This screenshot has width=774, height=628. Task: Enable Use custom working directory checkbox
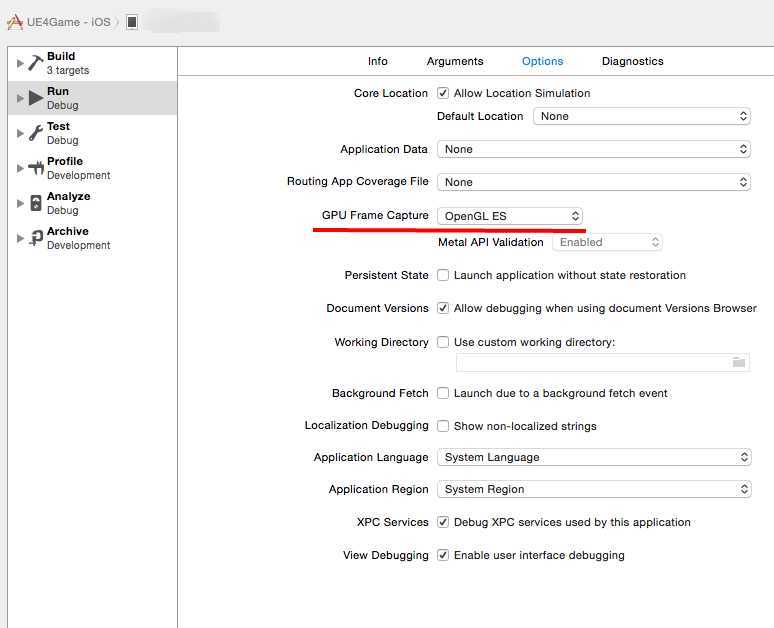click(x=443, y=342)
